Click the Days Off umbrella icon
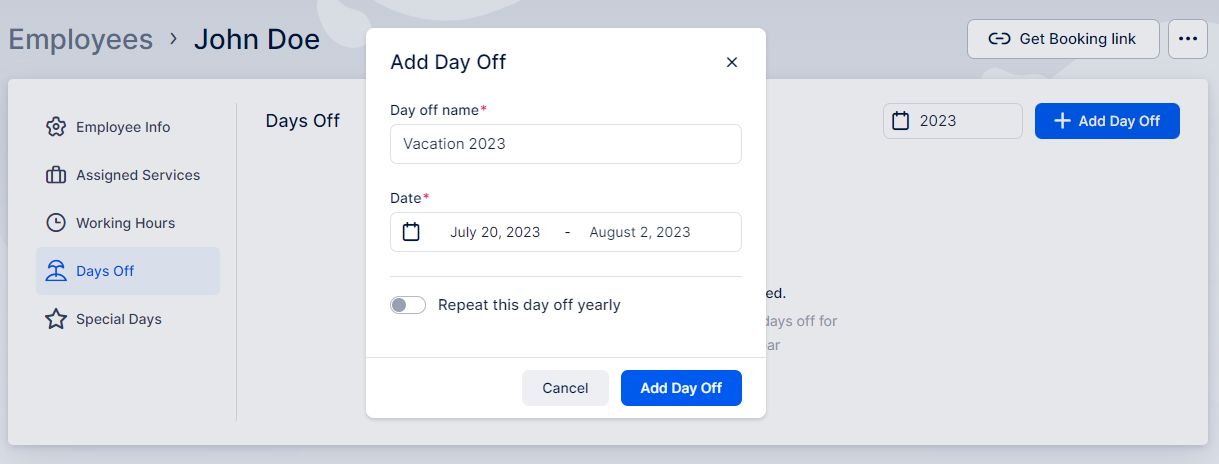The image size is (1219, 464). 56,271
